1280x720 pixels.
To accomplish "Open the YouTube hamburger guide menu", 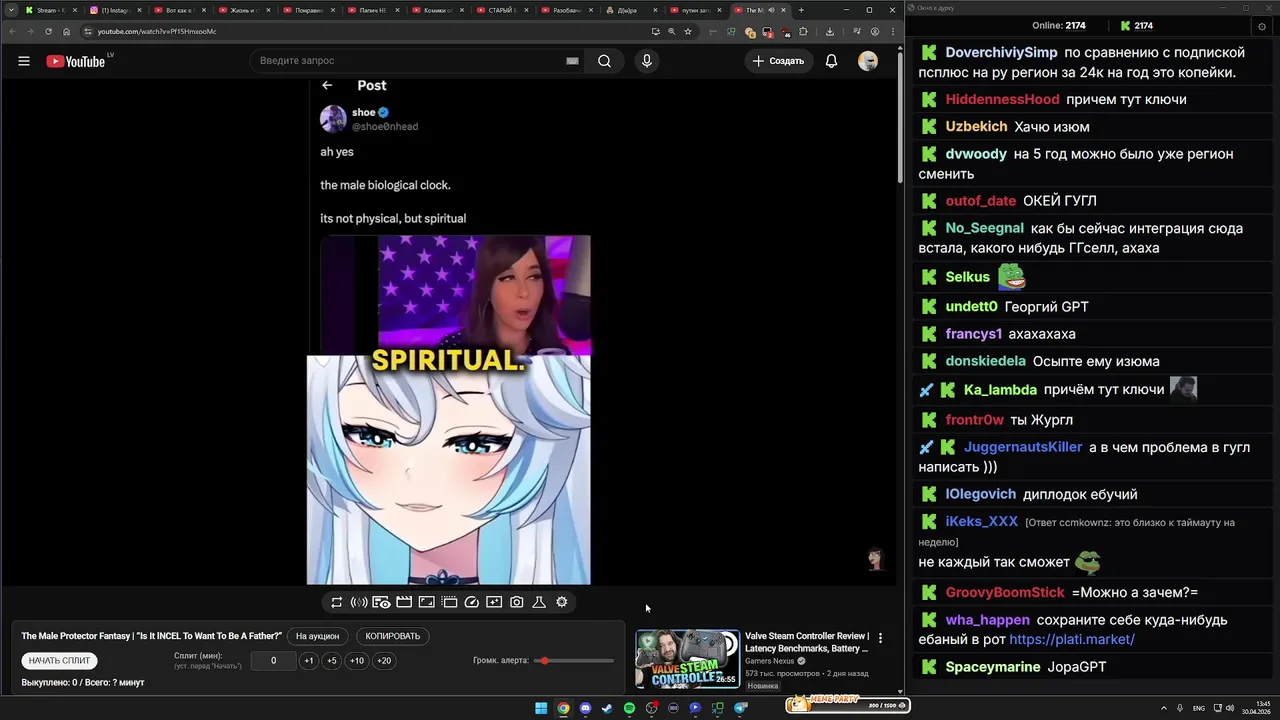I will point(24,61).
